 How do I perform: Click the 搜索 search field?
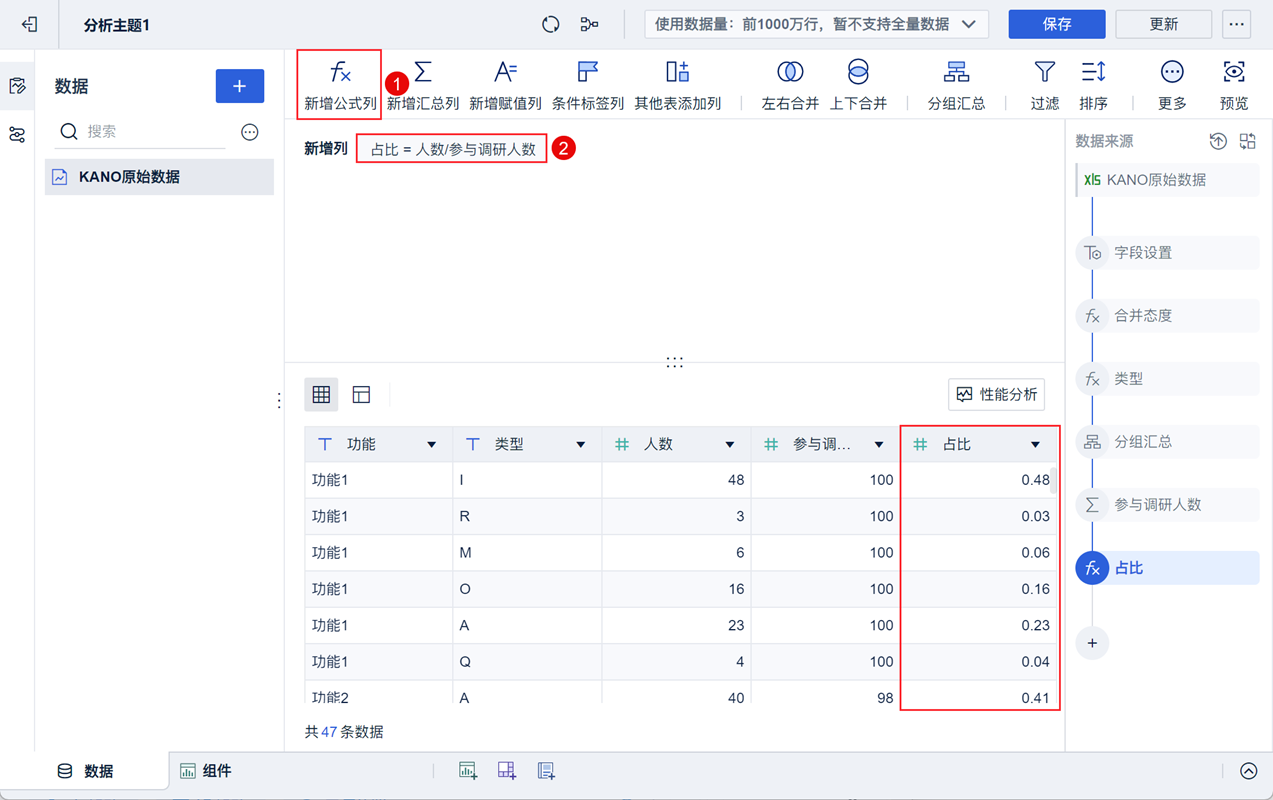click(x=142, y=132)
